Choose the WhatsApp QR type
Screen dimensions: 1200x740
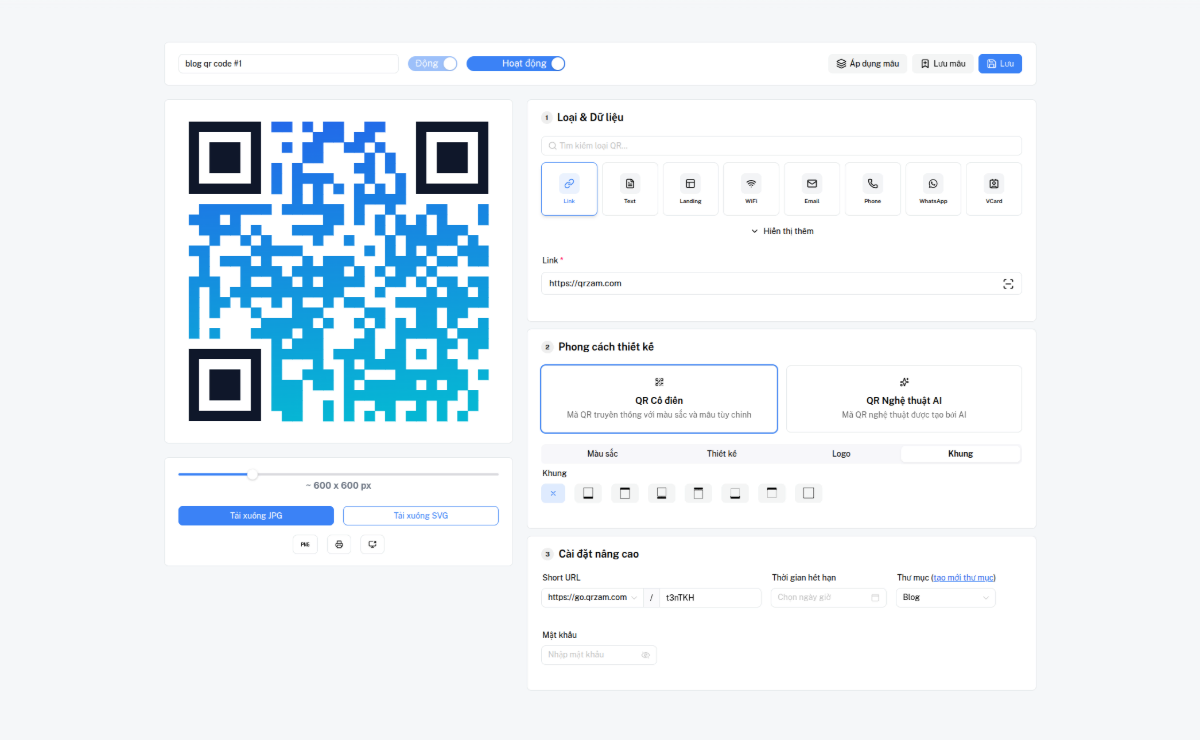pos(933,188)
